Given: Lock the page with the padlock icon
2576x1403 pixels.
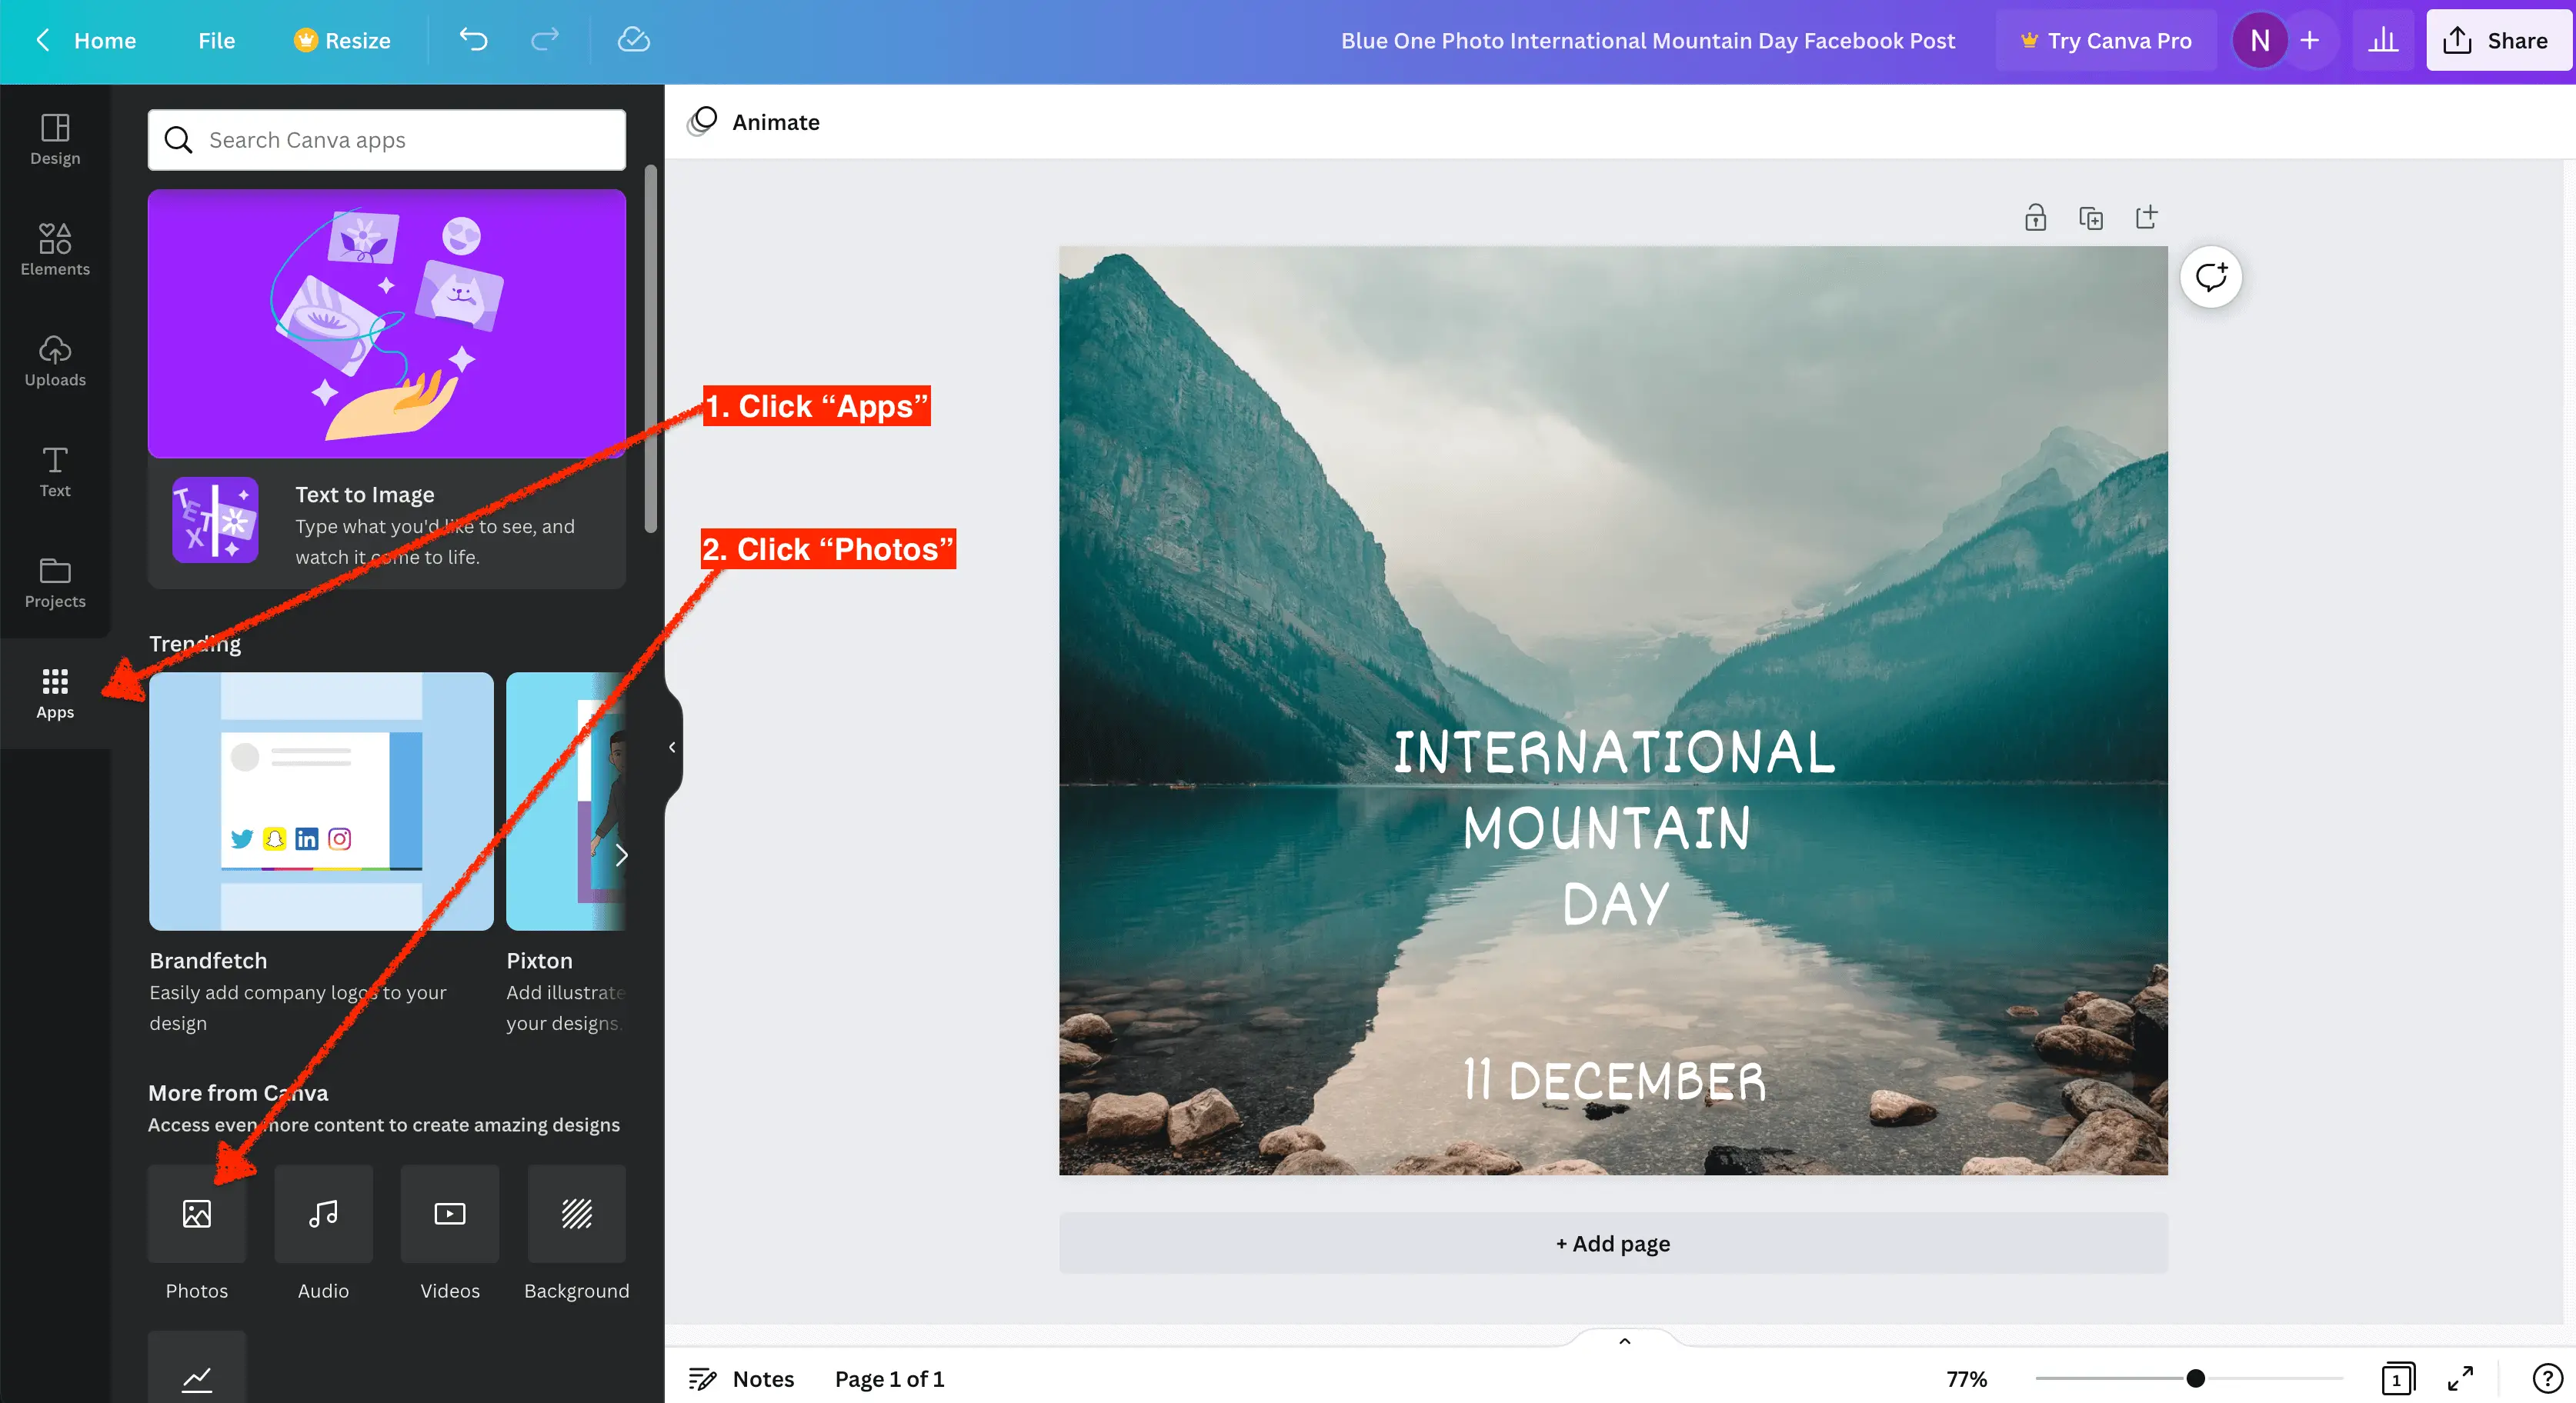Looking at the screenshot, I should pyautogui.click(x=2035, y=218).
